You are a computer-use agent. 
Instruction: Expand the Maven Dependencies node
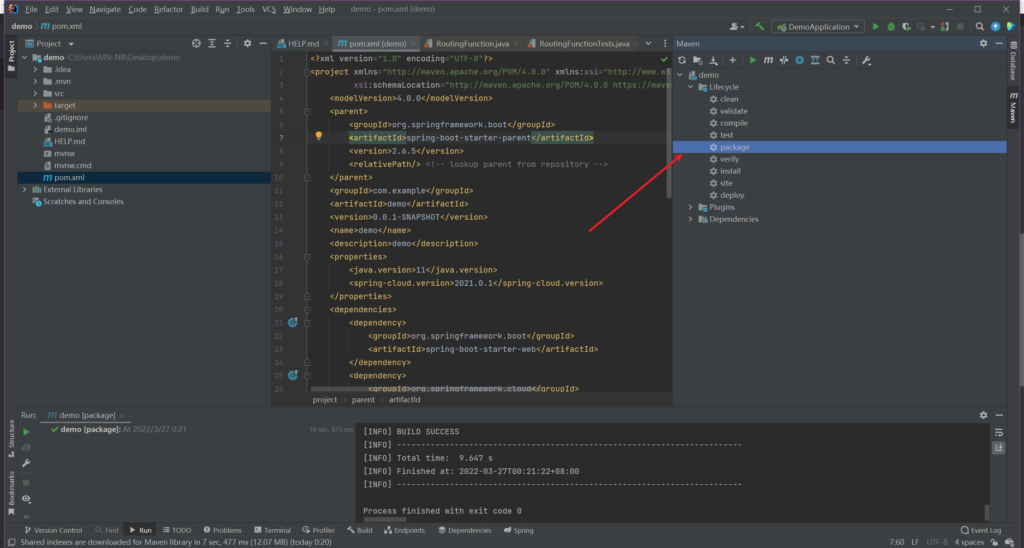point(690,219)
